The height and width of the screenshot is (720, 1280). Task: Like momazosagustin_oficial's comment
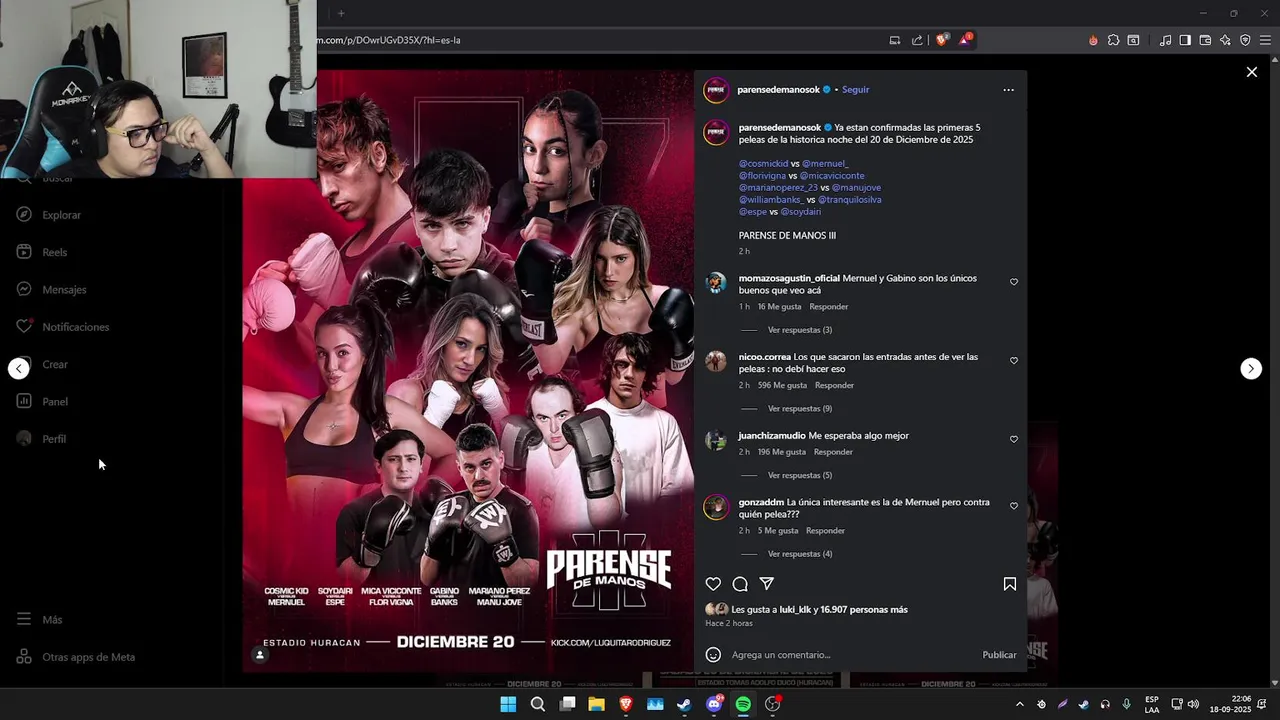[1014, 282]
